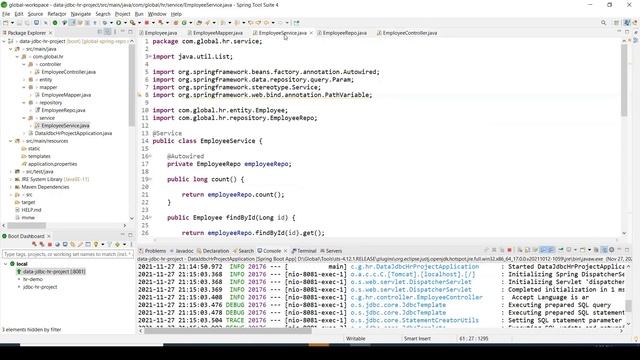
Task: Close the EmployeeService.java editor tab
Action: (x=311, y=33)
